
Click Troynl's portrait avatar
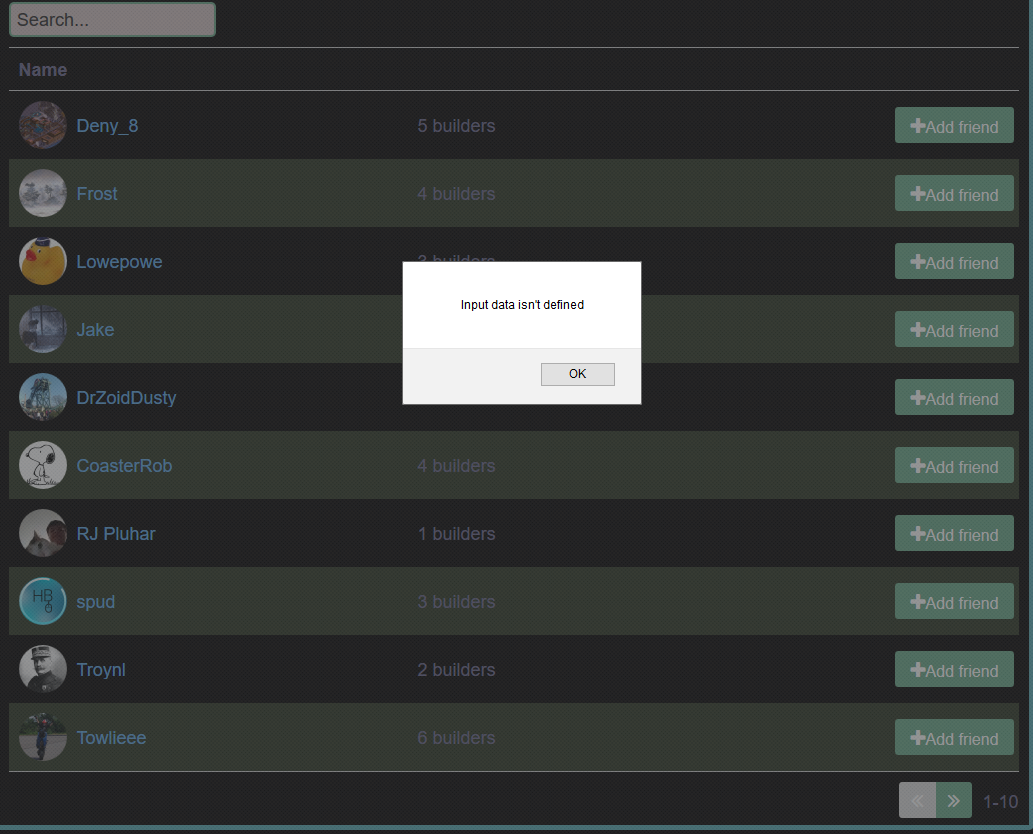pos(43,669)
